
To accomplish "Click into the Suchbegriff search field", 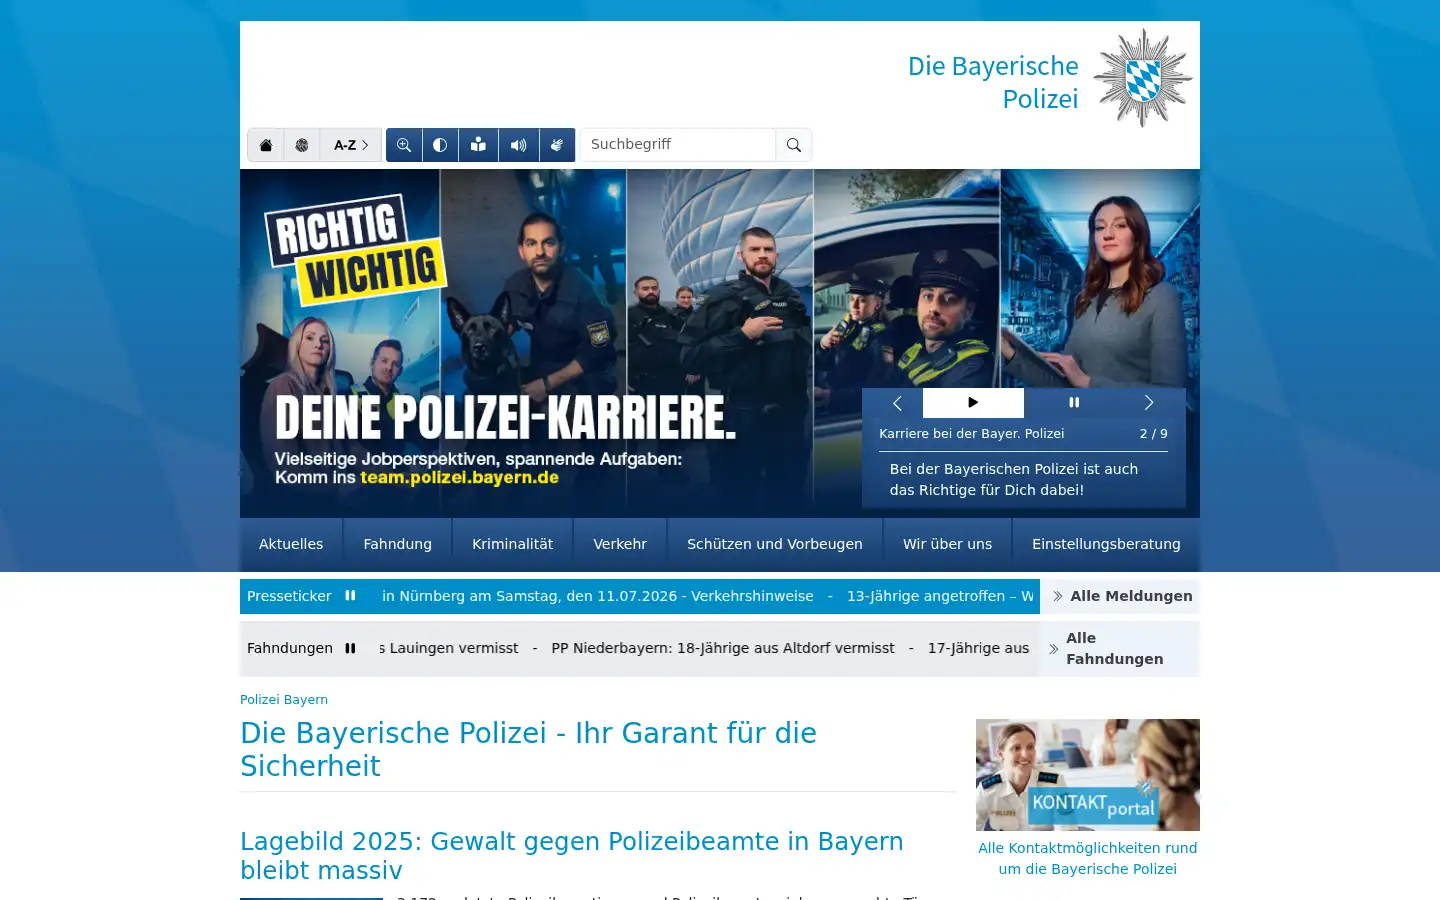I will click(x=678, y=145).
